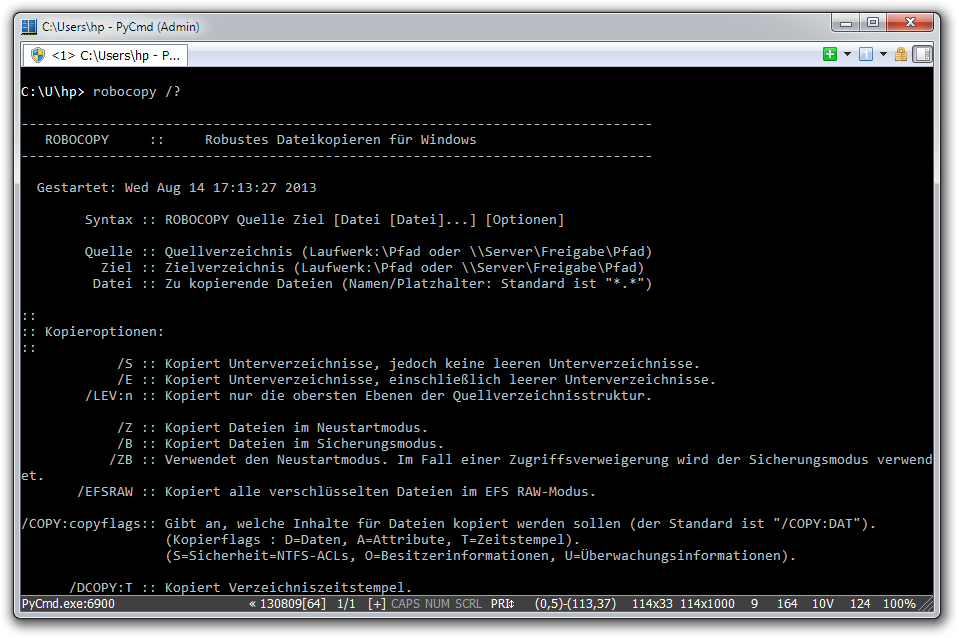Toggle SCRL lock indicator in the status bar
The height and width of the screenshot is (638, 959).
click(x=468, y=604)
